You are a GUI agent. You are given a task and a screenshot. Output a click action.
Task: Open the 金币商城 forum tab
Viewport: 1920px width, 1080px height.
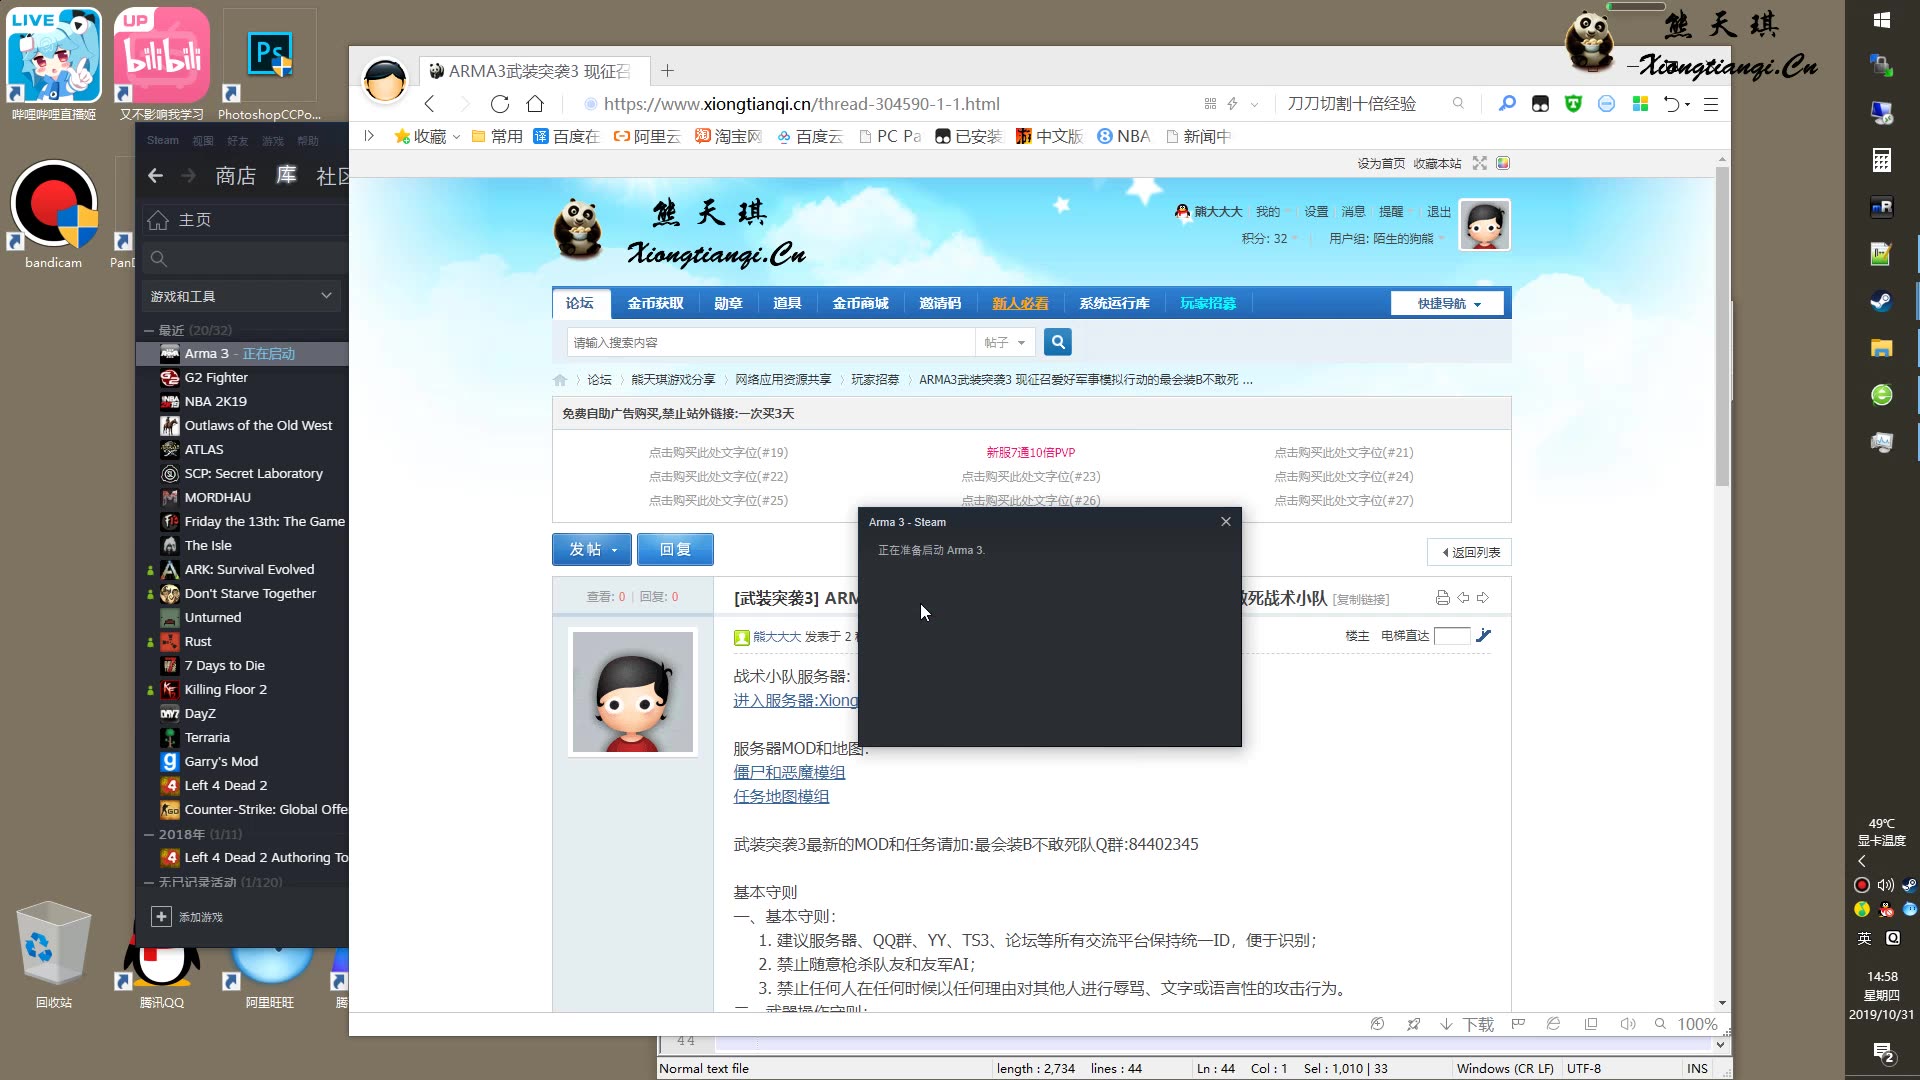point(860,303)
